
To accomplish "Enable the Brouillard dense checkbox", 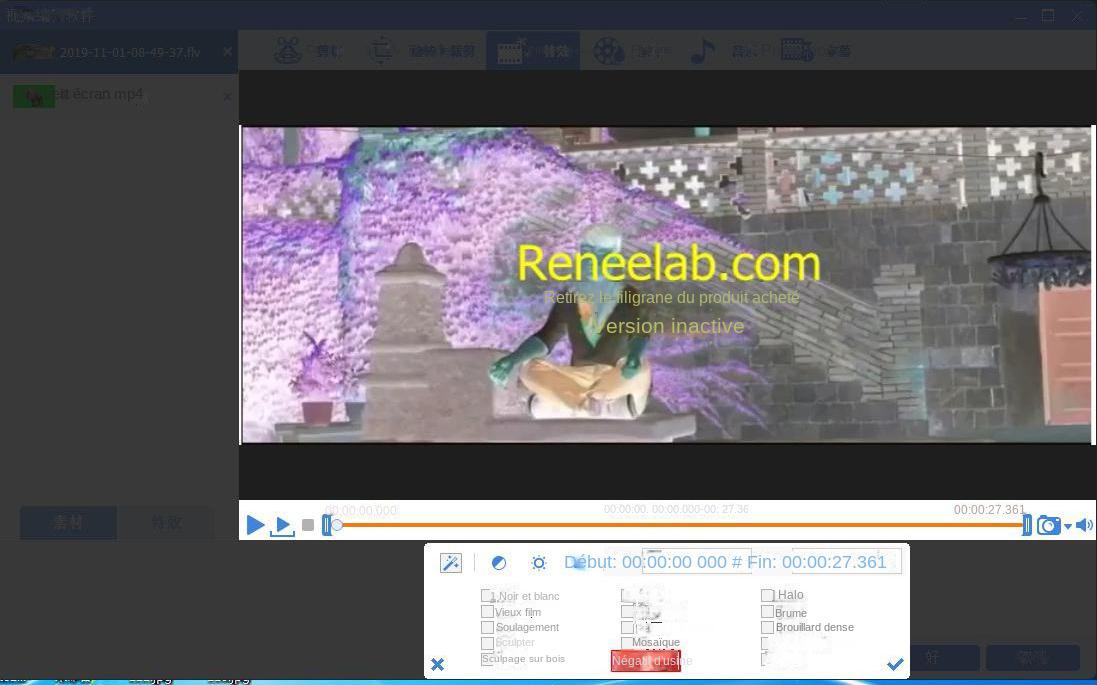I will (x=768, y=627).
